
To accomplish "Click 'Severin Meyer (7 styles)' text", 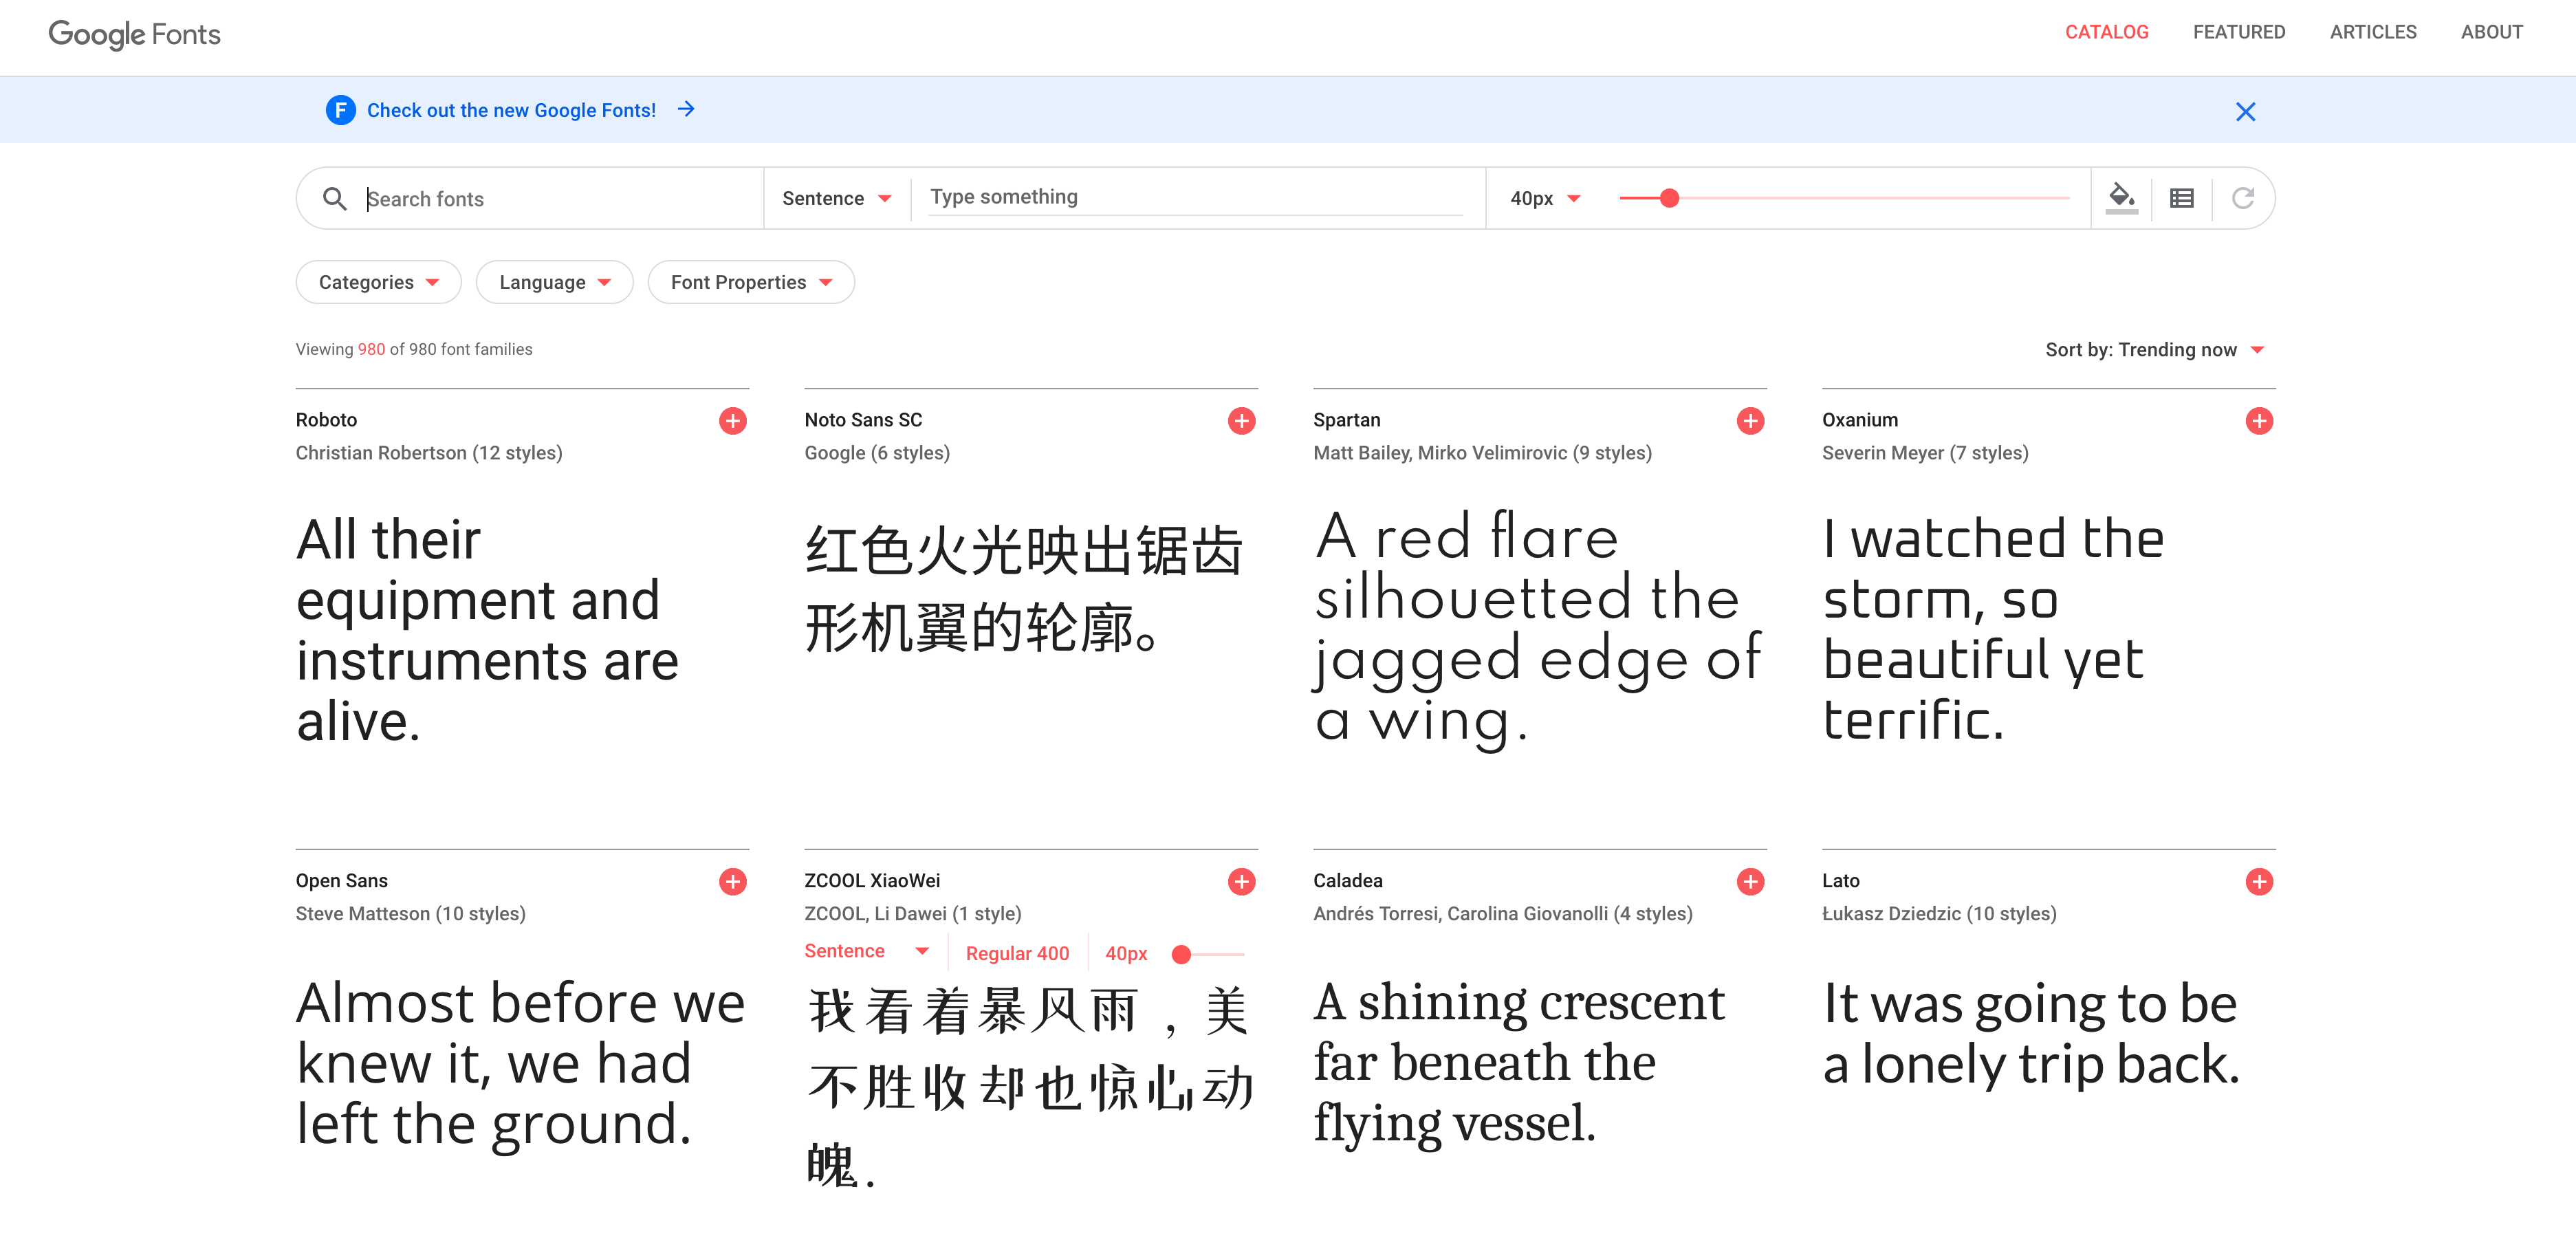I will pyautogui.click(x=1925, y=453).
